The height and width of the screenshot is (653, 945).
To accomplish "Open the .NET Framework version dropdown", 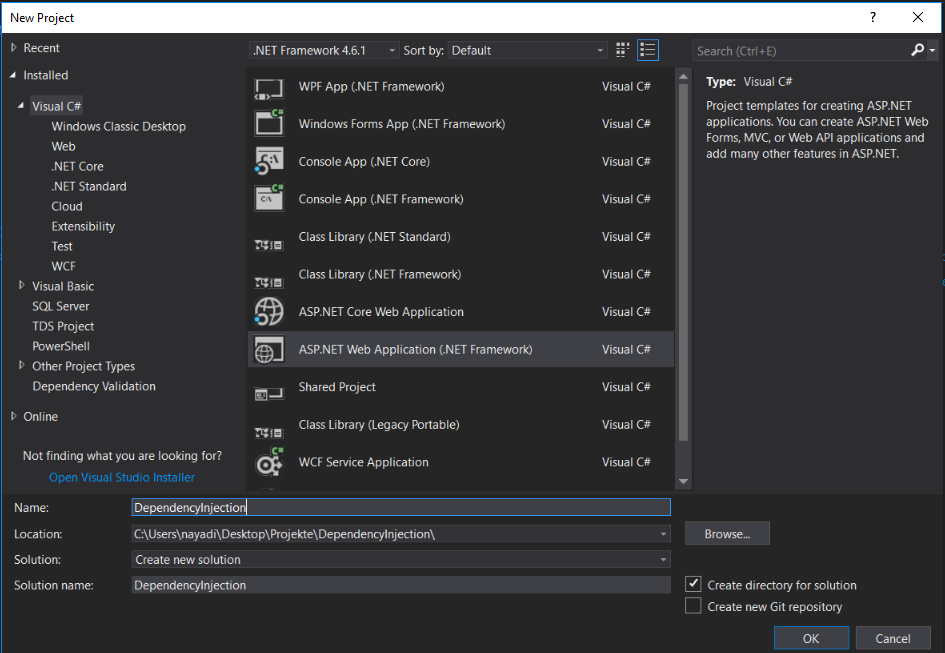I will tap(324, 50).
